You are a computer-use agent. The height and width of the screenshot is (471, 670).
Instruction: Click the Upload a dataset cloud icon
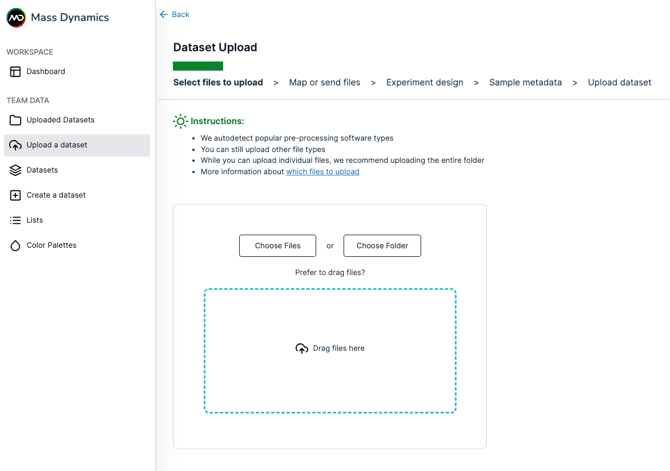pyautogui.click(x=15, y=145)
